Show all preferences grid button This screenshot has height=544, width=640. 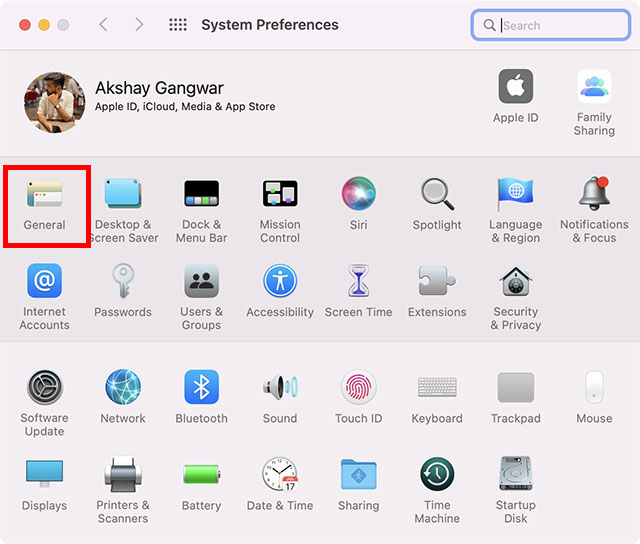(178, 24)
